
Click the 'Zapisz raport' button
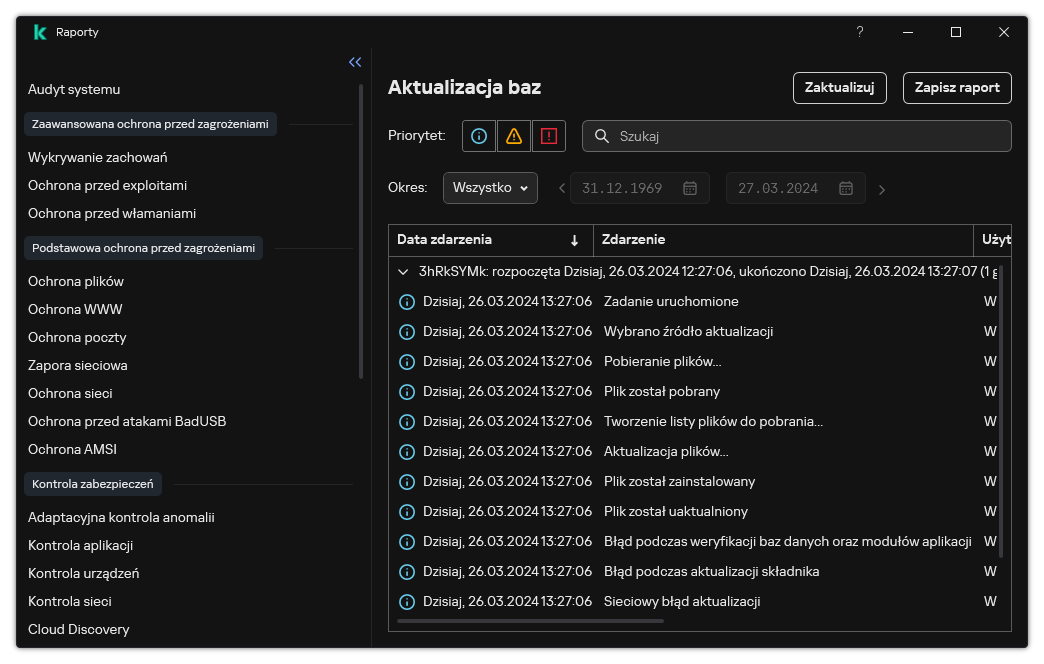click(x=957, y=88)
